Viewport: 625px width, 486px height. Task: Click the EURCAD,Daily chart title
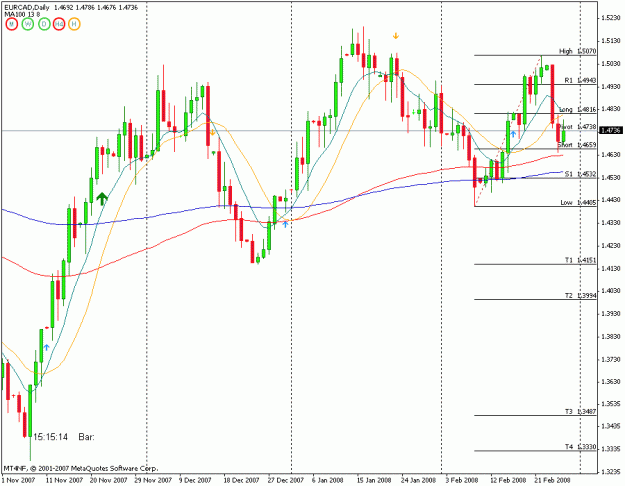click(27, 8)
